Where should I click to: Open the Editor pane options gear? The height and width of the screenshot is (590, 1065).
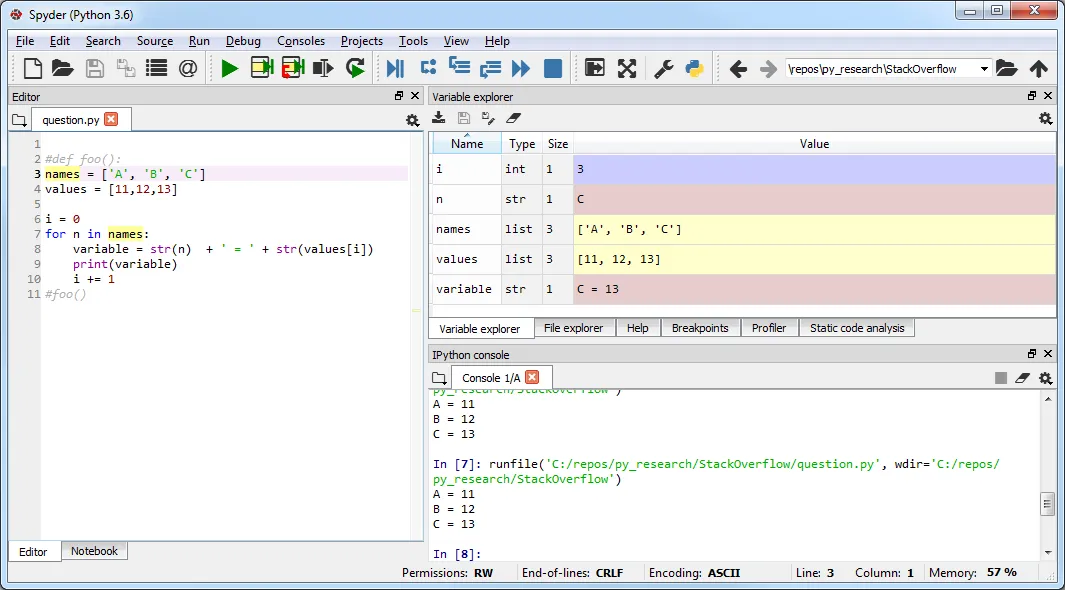click(x=412, y=120)
